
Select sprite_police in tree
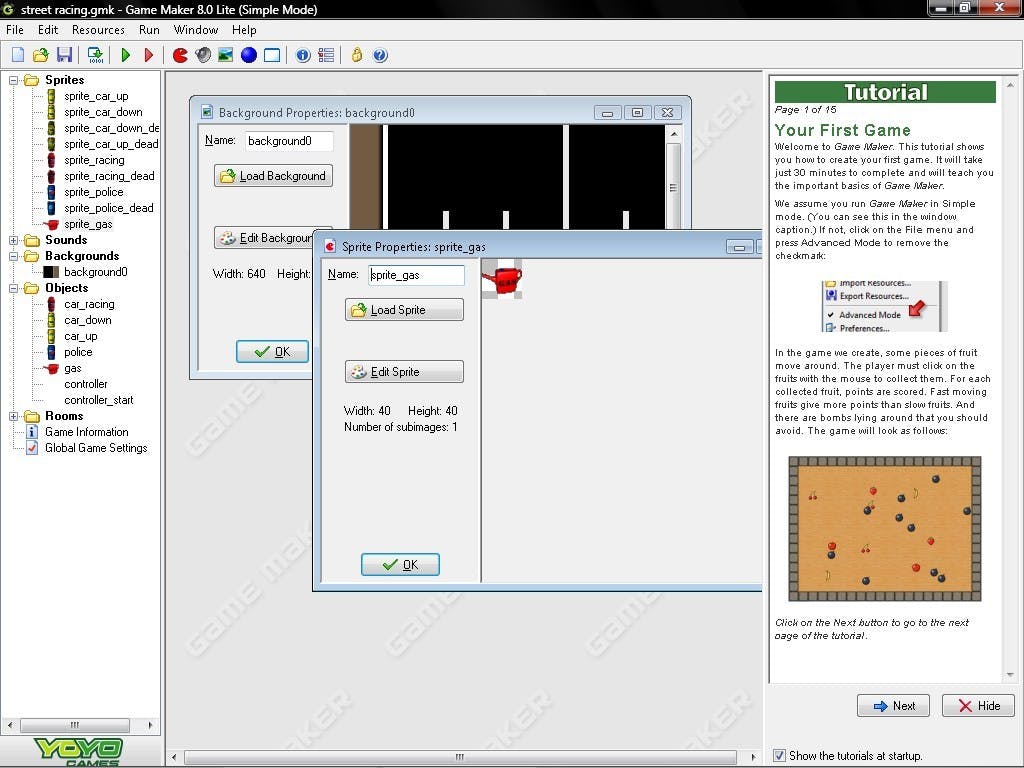(x=93, y=192)
